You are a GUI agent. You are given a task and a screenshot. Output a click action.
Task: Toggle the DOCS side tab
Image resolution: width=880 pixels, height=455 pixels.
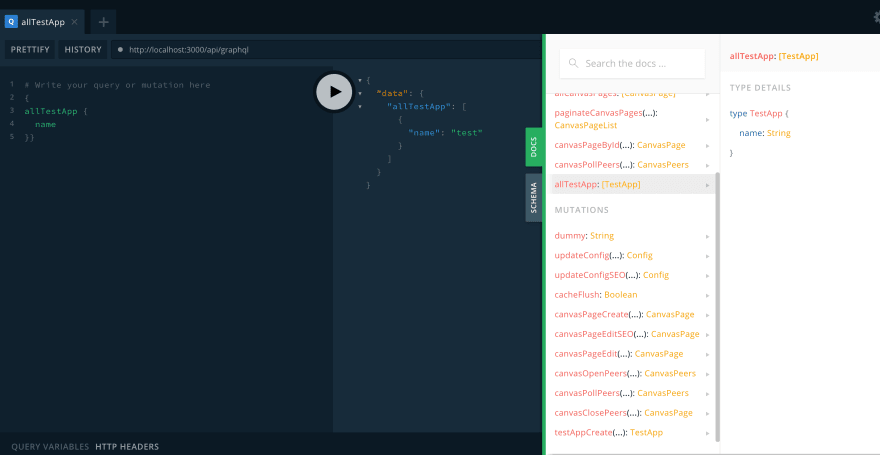[534, 147]
